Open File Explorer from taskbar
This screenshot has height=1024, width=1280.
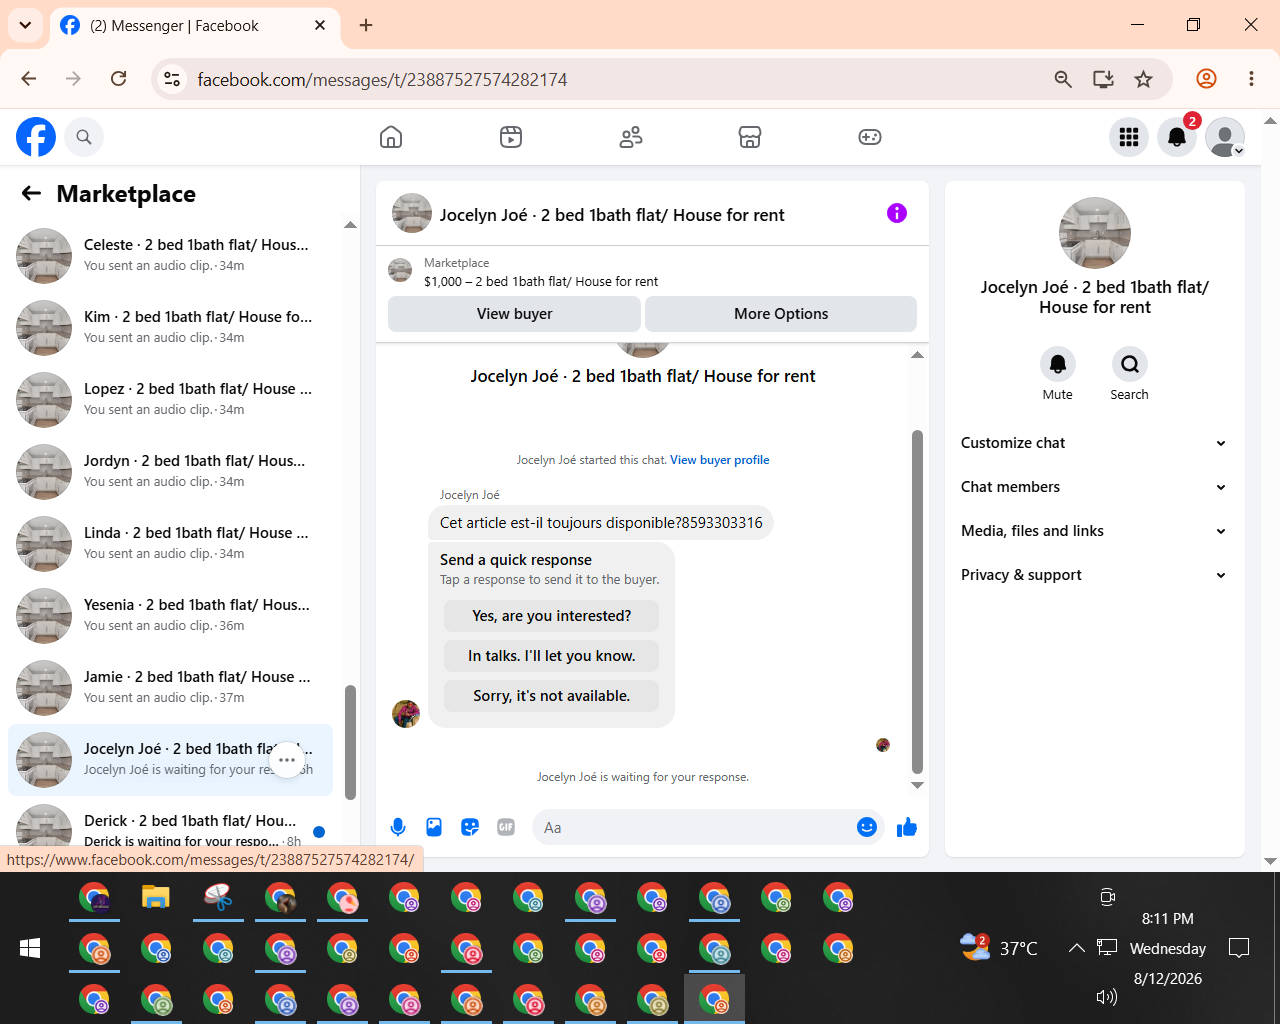coord(155,898)
